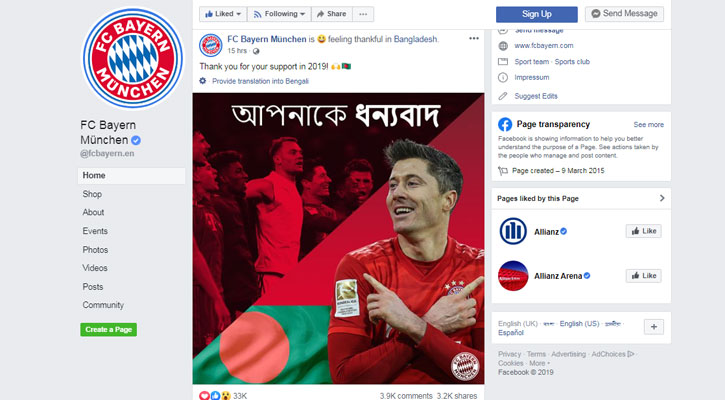Click the love heart reaction icon
Image resolution: width=725 pixels, height=400 pixels.
coord(204,396)
